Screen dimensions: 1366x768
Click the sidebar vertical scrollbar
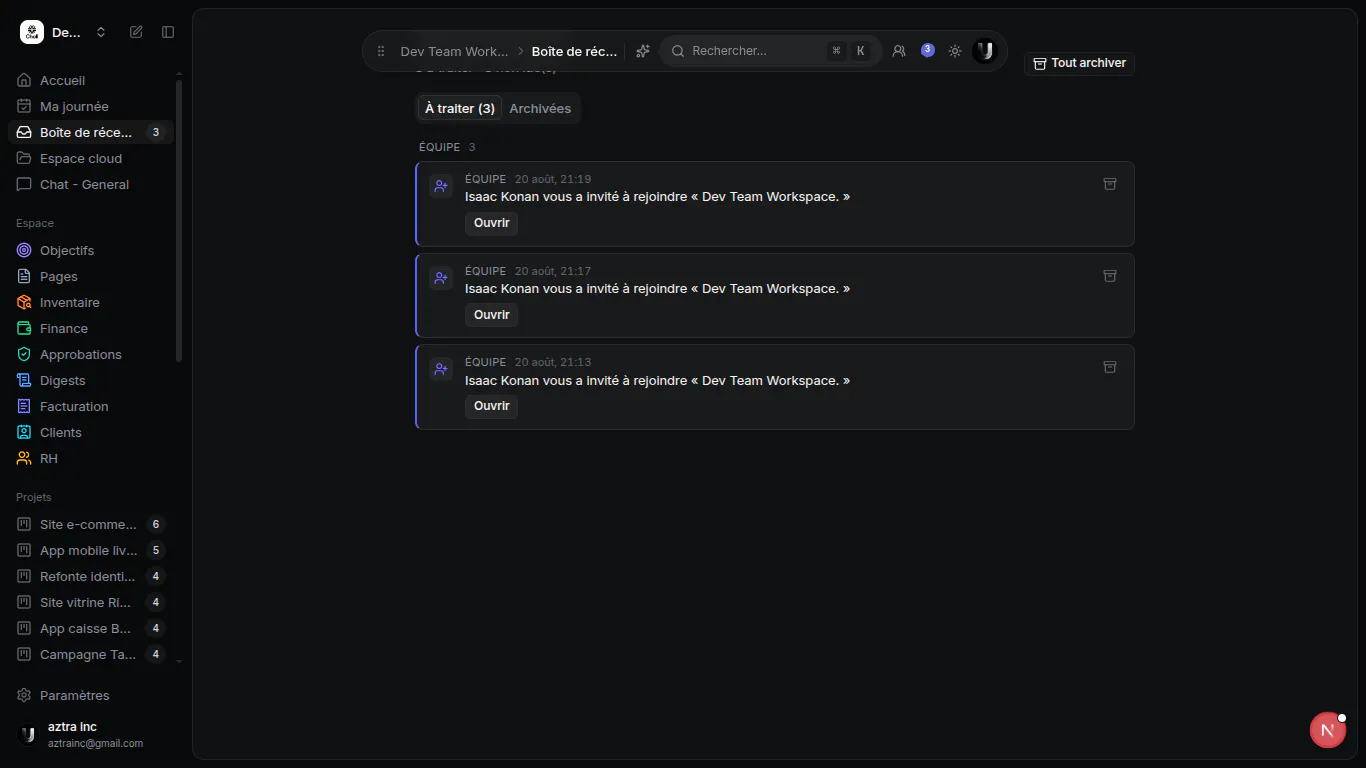[179, 220]
